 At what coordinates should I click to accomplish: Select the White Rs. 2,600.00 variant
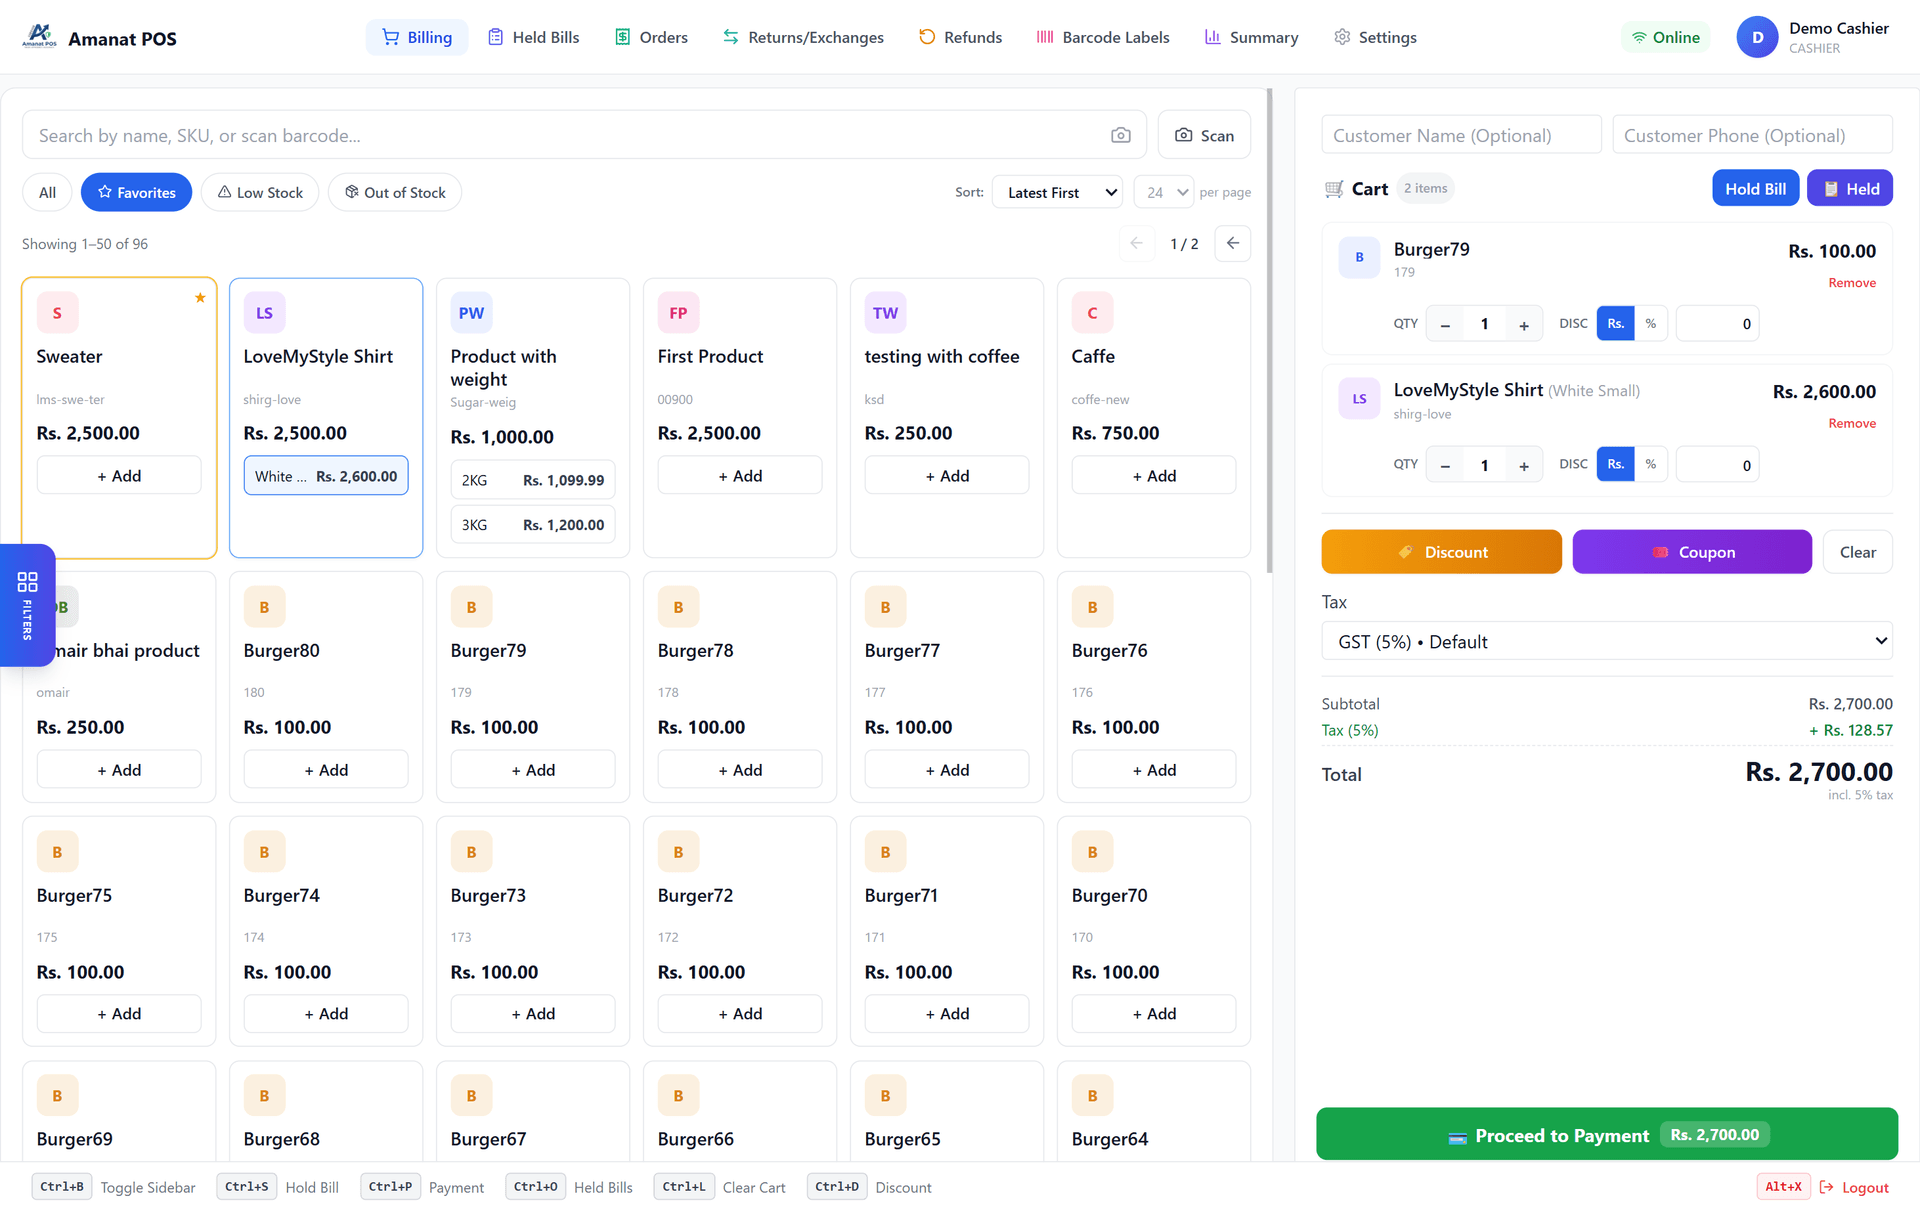tap(326, 476)
